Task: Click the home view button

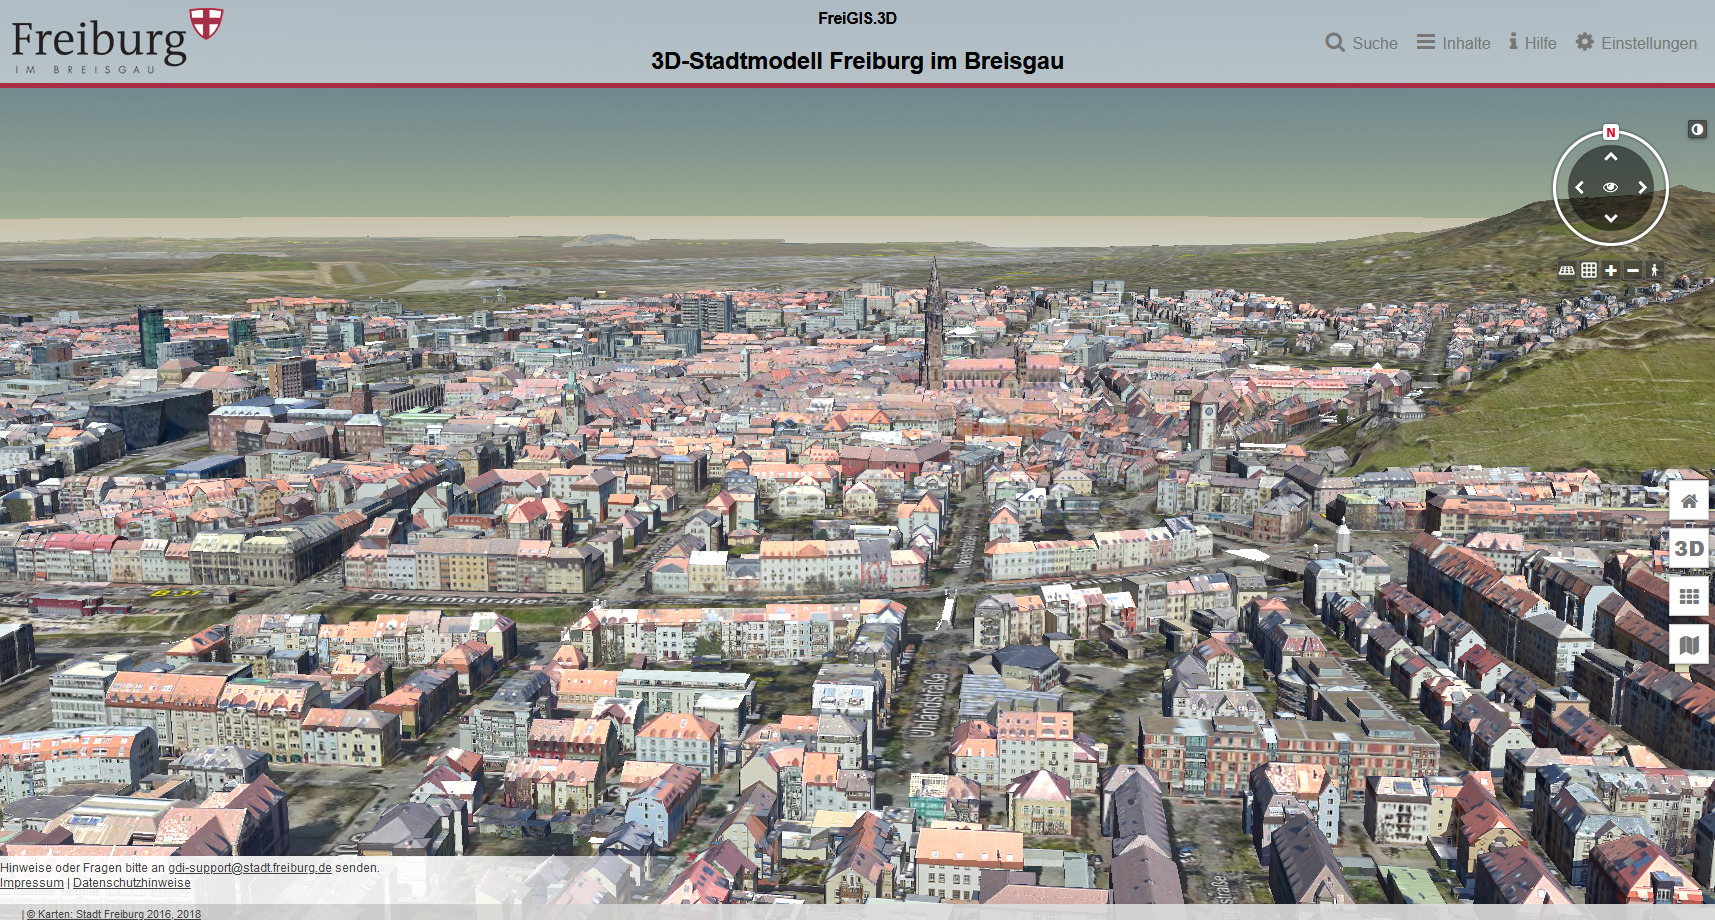Action: tap(1689, 501)
